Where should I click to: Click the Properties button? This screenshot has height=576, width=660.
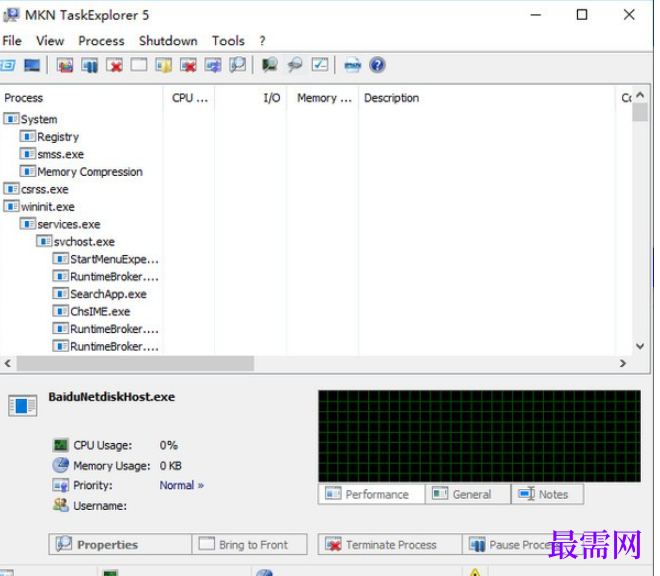click(120, 544)
